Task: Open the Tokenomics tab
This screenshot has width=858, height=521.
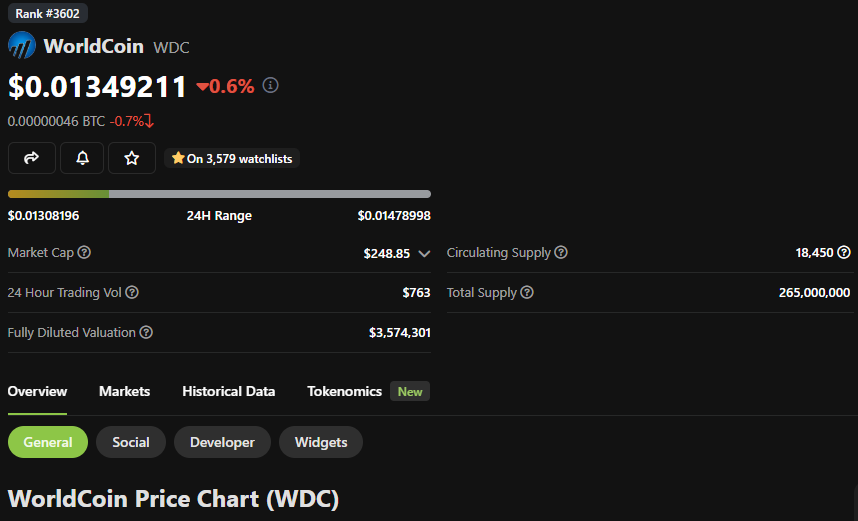Action: coord(344,391)
